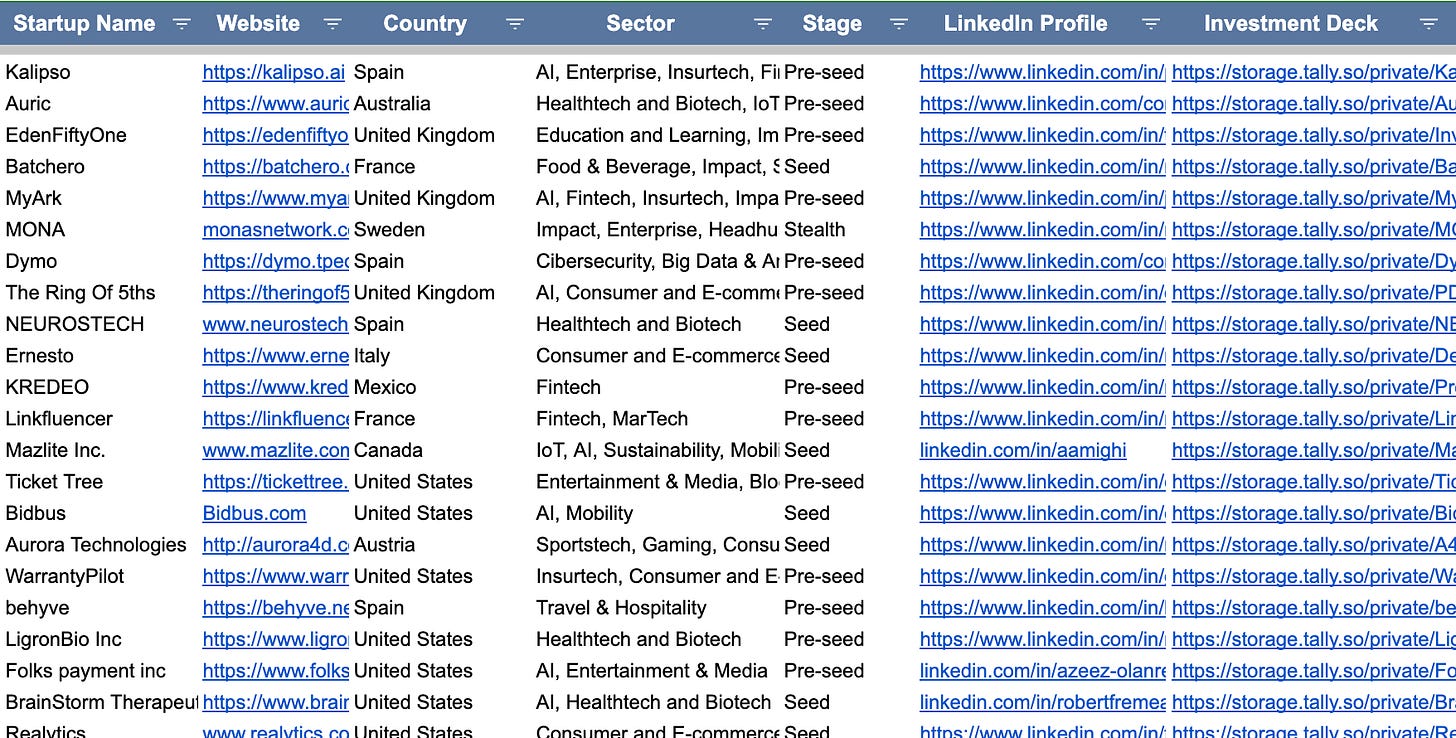
Task: Open Auric's website link
Action: click(275, 104)
